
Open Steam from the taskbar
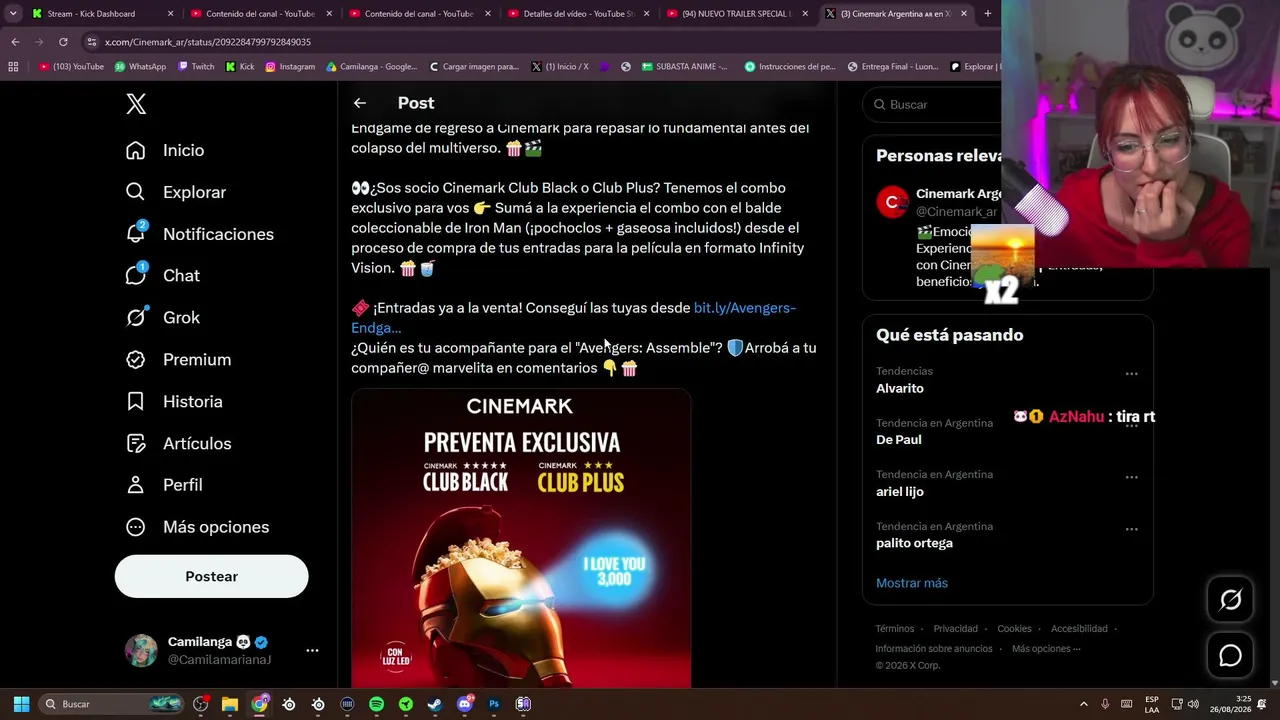(435, 704)
